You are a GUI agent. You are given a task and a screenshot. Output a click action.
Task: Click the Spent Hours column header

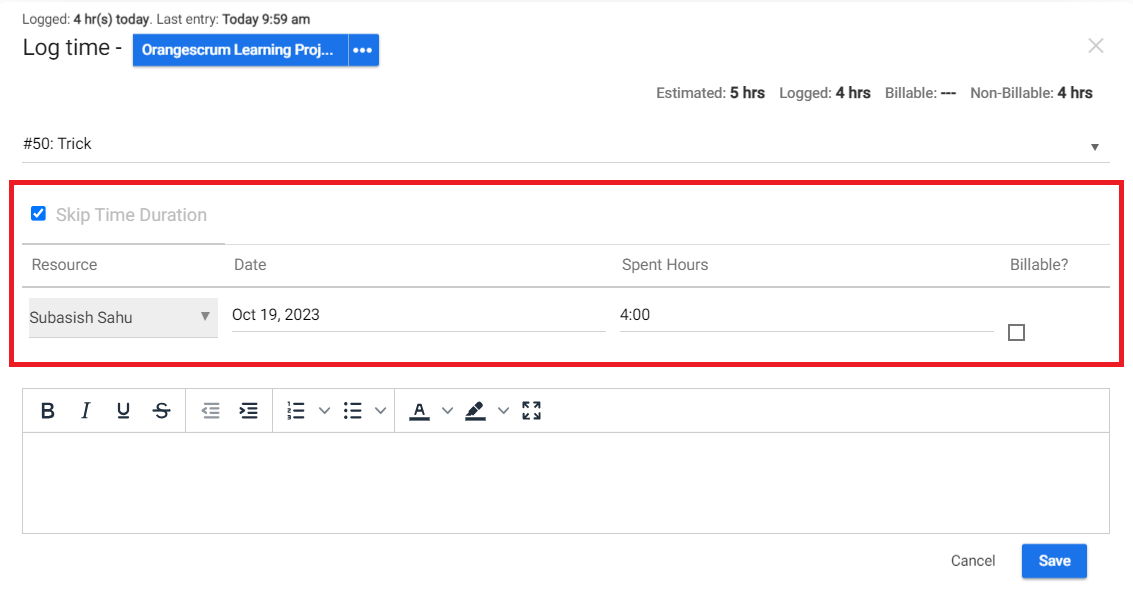[665, 265]
